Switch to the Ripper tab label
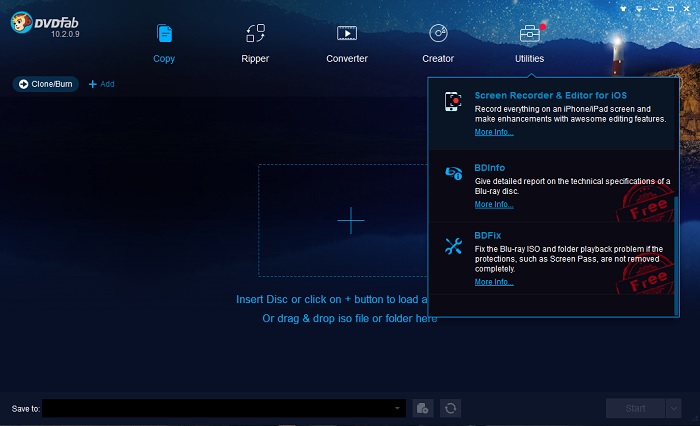The image size is (700, 426). click(255, 58)
